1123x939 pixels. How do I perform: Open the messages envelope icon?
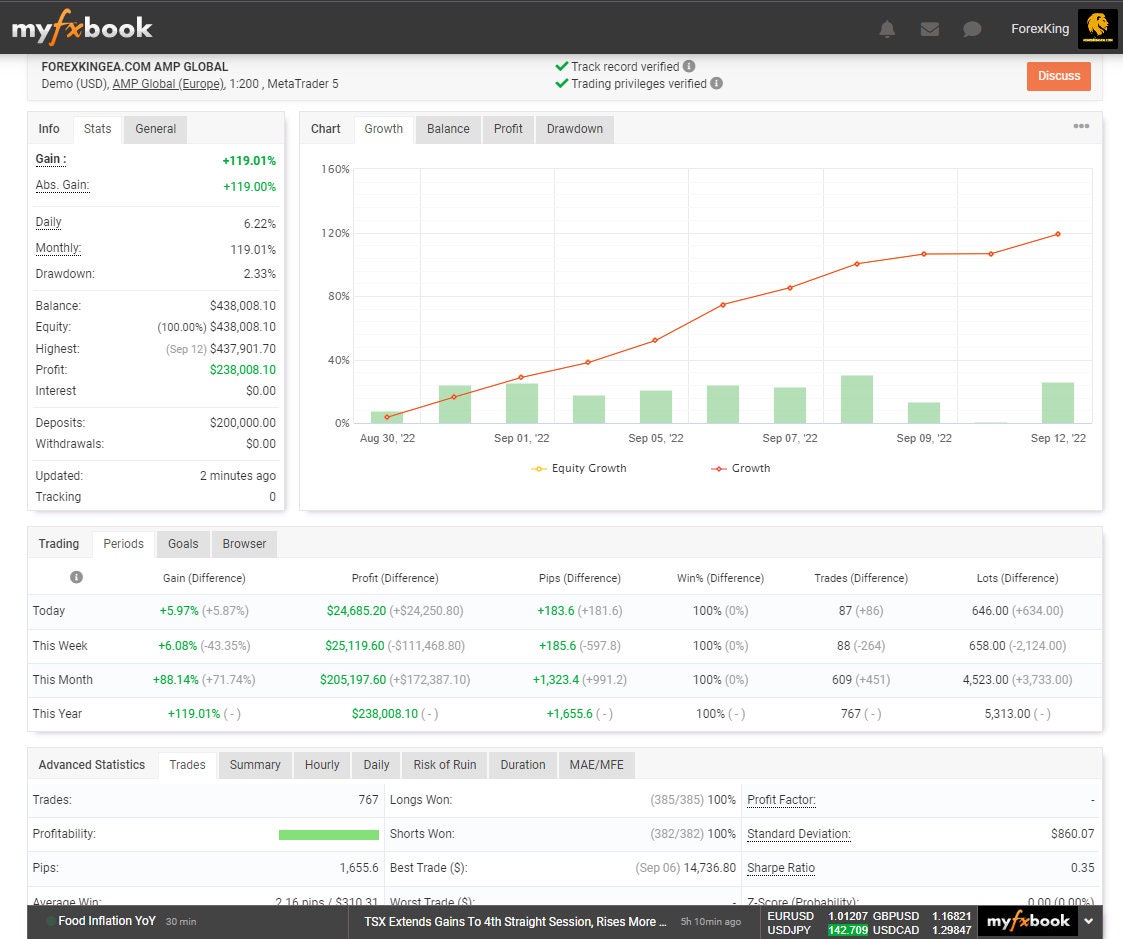coord(929,29)
